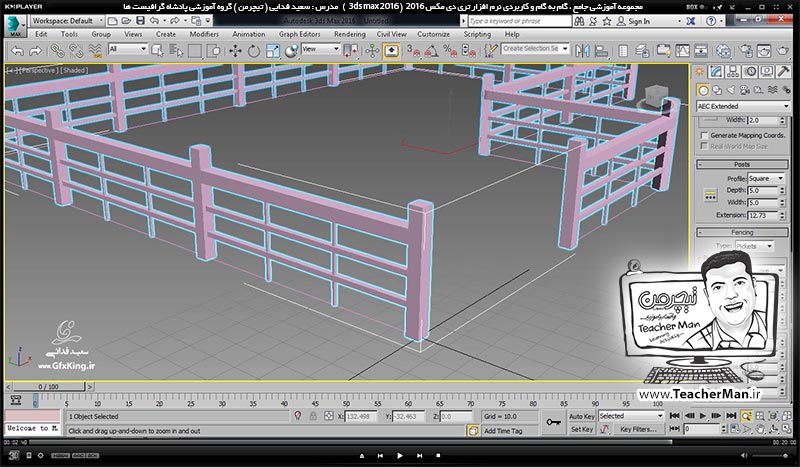This screenshot has height=467, width=800.
Task: Open the Select by Name list icon
Action: pyautogui.click(x=176, y=51)
